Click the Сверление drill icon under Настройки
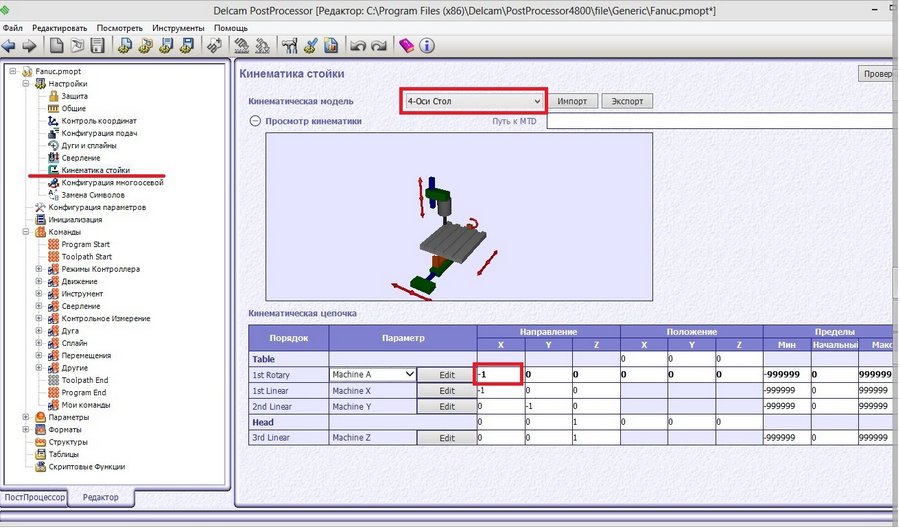This screenshot has width=900, height=528. pos(53,157)
